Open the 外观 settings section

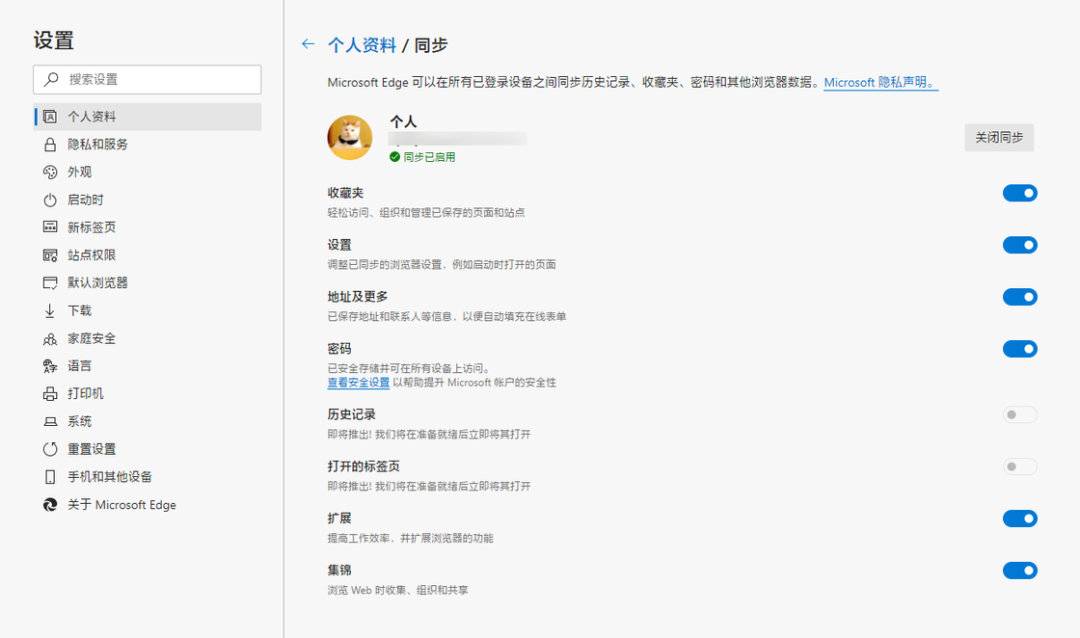pyautogui.click(x=147, y=172)
